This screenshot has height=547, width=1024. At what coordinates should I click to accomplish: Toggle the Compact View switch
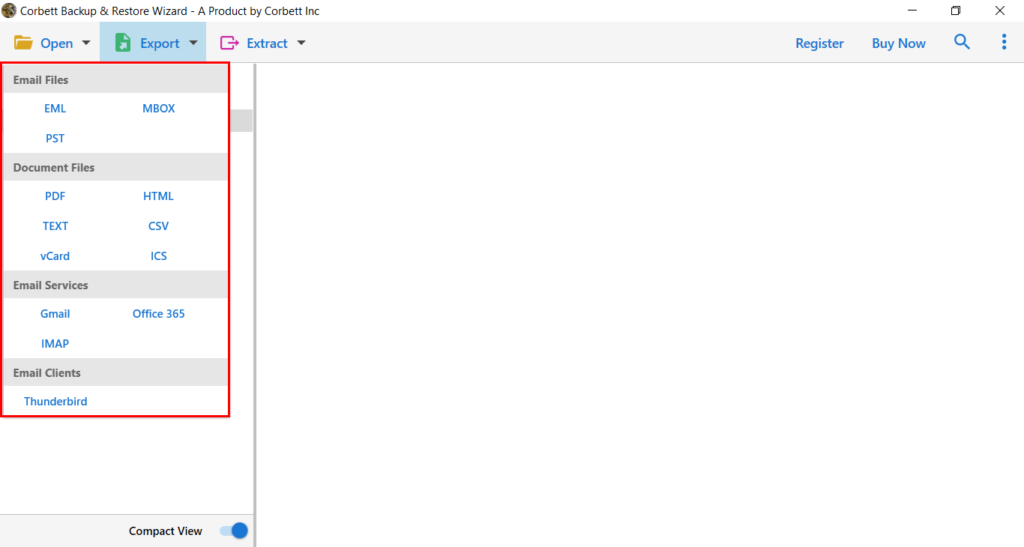click(x=234, y=531)
